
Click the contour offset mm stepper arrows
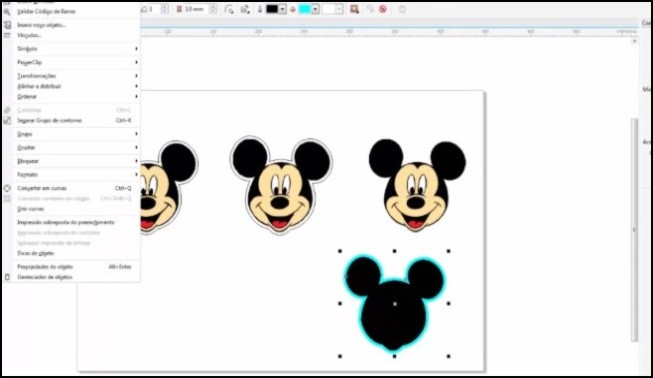pos(213,9)
